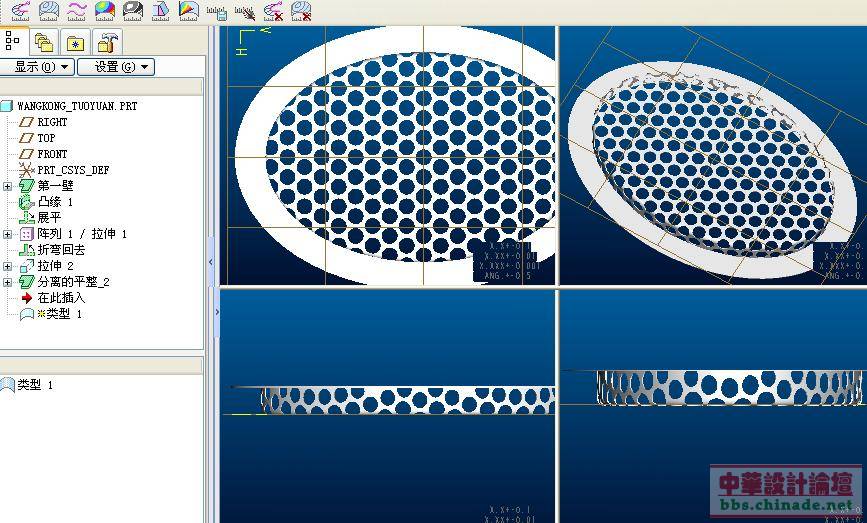867x523 pixels.
Task: Open the 设置(G) dropdown menu
Action: coord(116,67)
